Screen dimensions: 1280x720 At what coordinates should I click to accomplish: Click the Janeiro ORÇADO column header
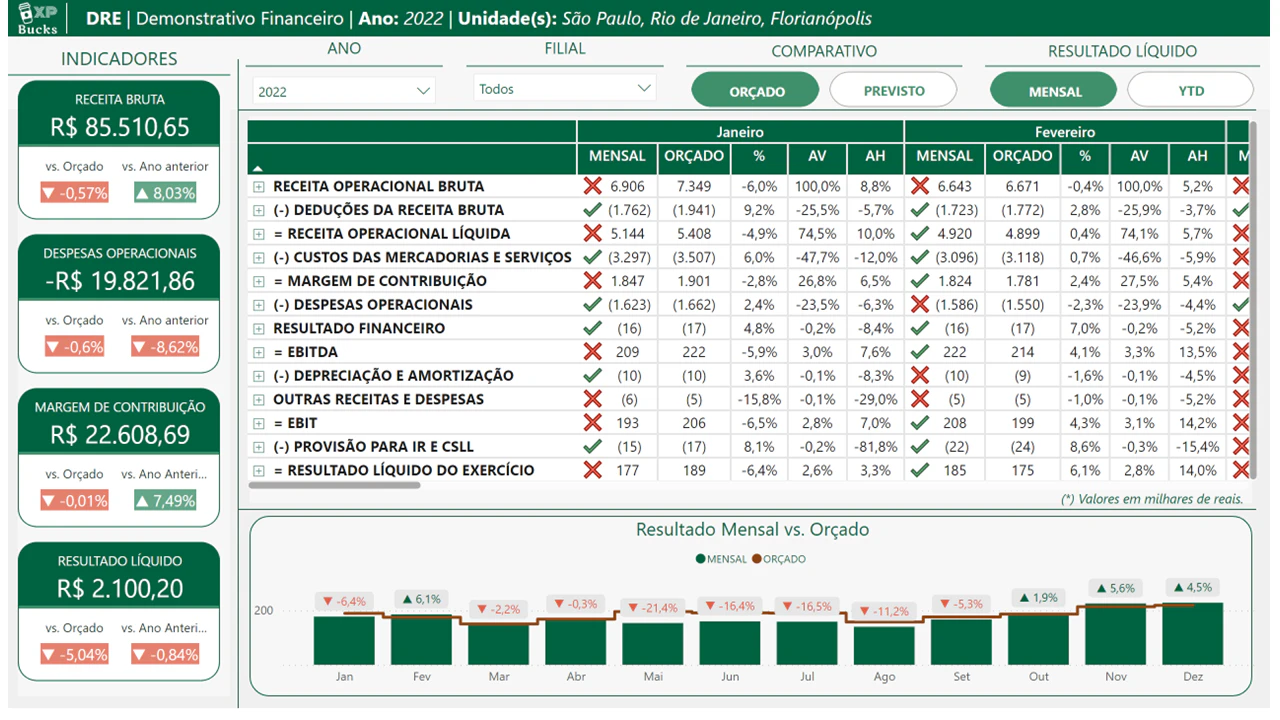pyautogui.click(x=693, y=156)
